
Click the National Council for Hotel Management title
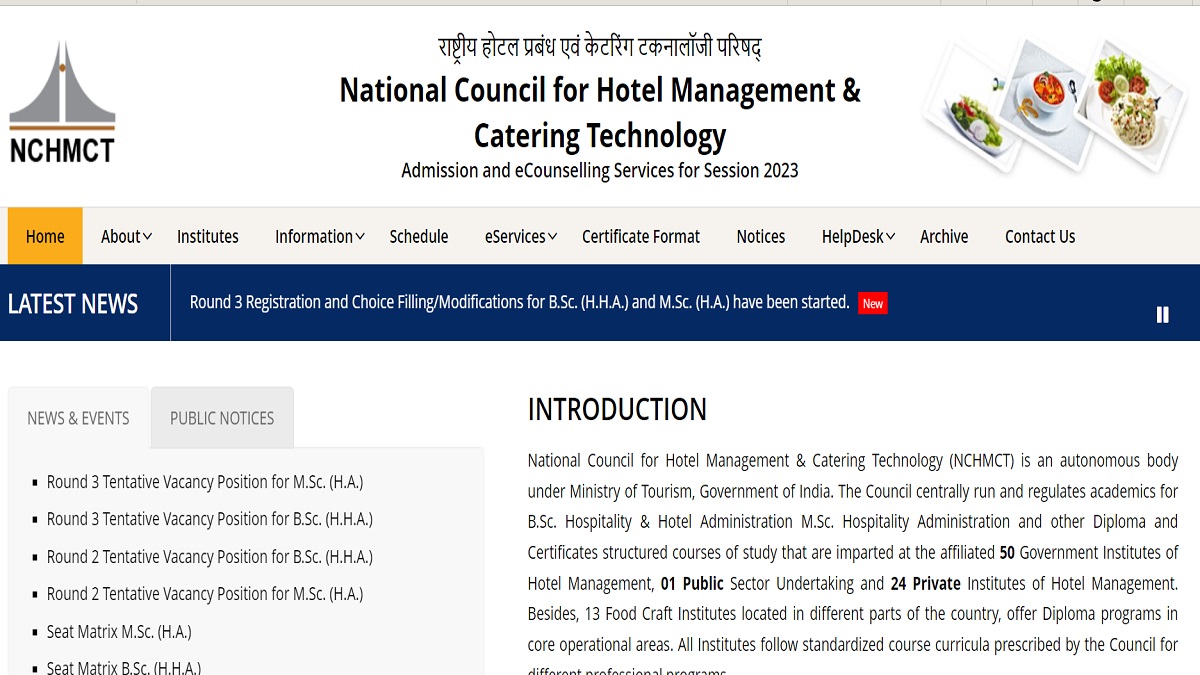click(600, 112)
